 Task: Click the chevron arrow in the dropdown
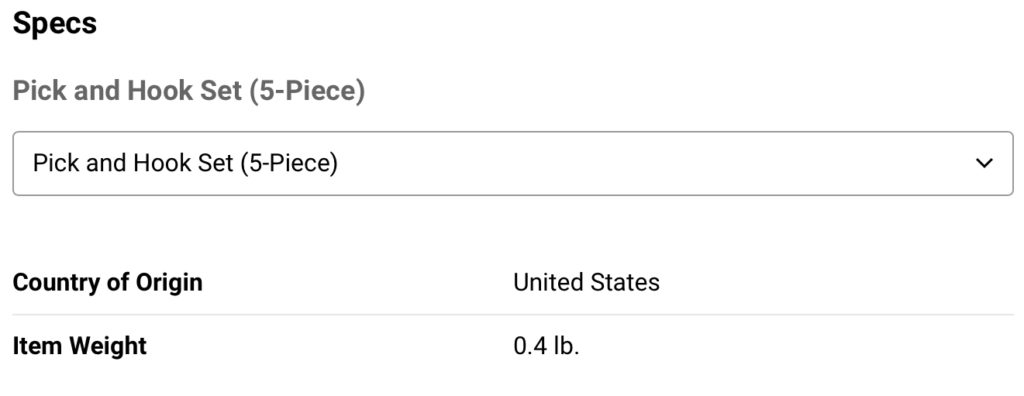pos(984,163)
